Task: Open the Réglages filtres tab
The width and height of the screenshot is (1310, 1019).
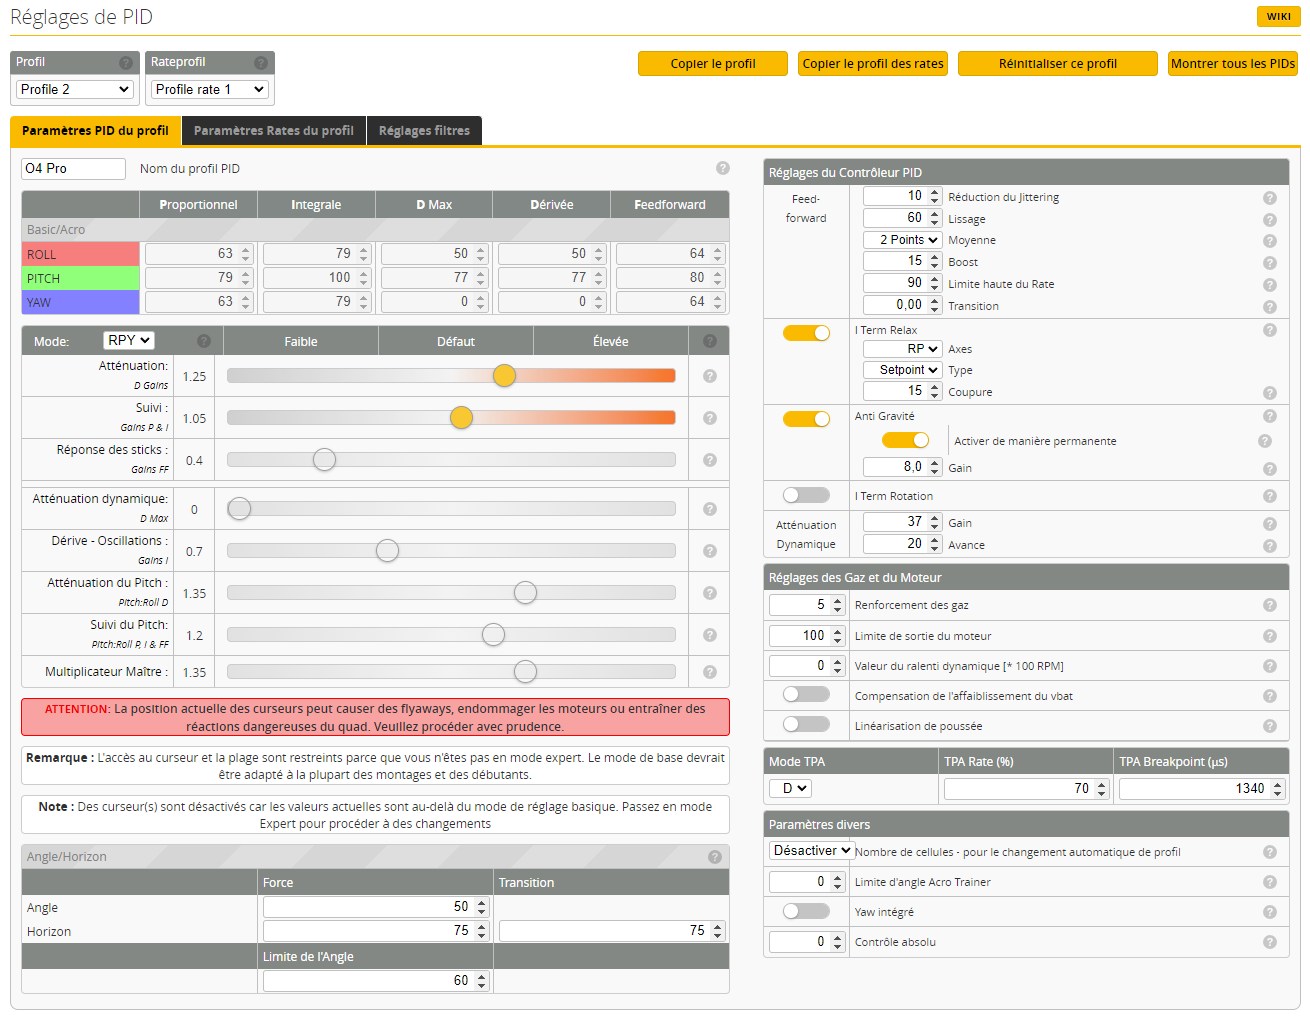Action: click(x=424, y=131)
